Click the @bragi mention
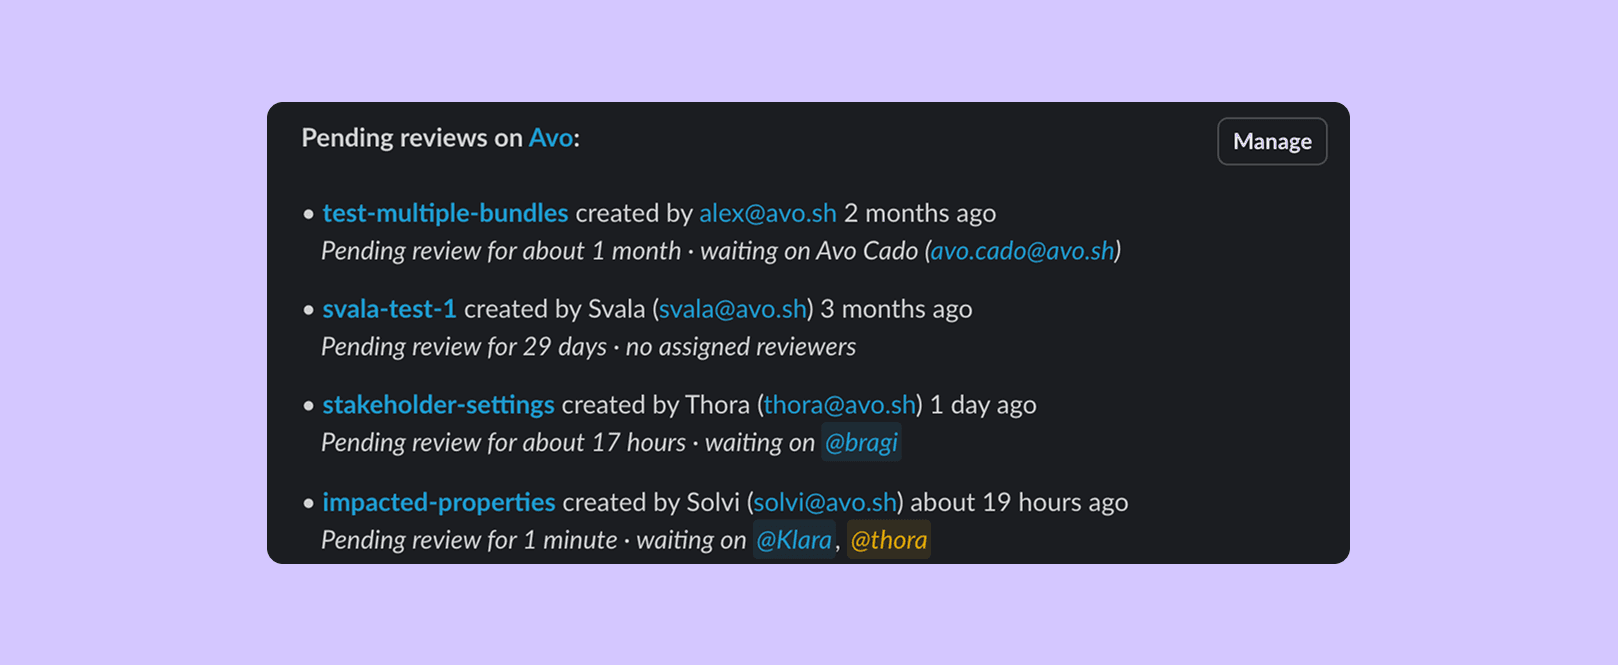This screenshot has height=665, width=1618. (861, 442)
